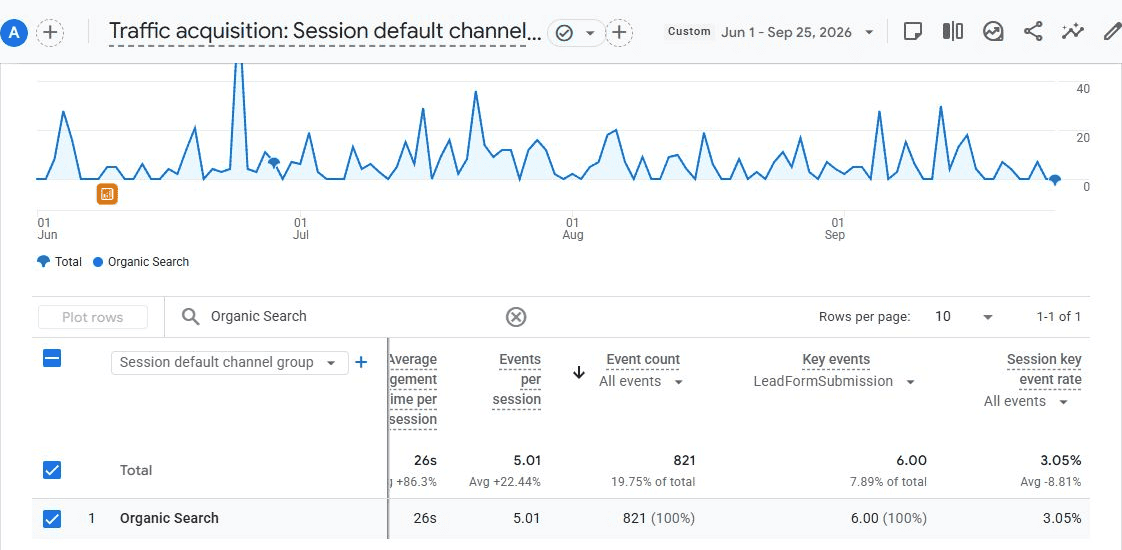Click the end-of-line data point marker on chart
Image resolution: width=1122 pixels, height=550 pixels.
1054,180
